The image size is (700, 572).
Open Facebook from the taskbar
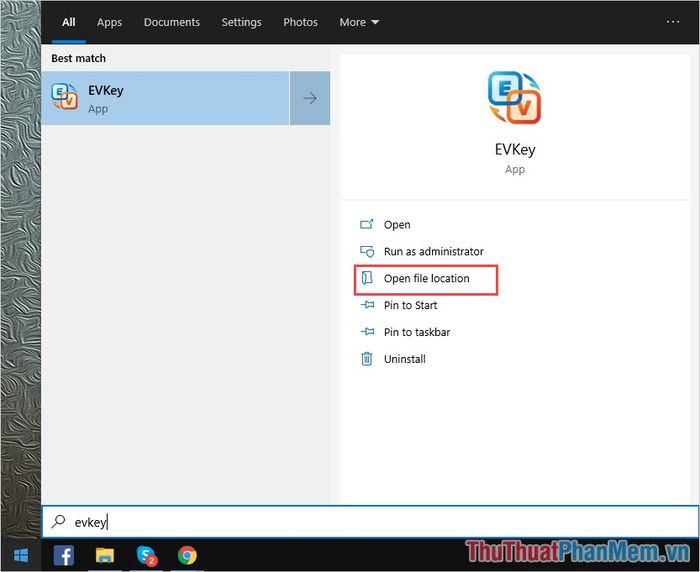point(64,555)
